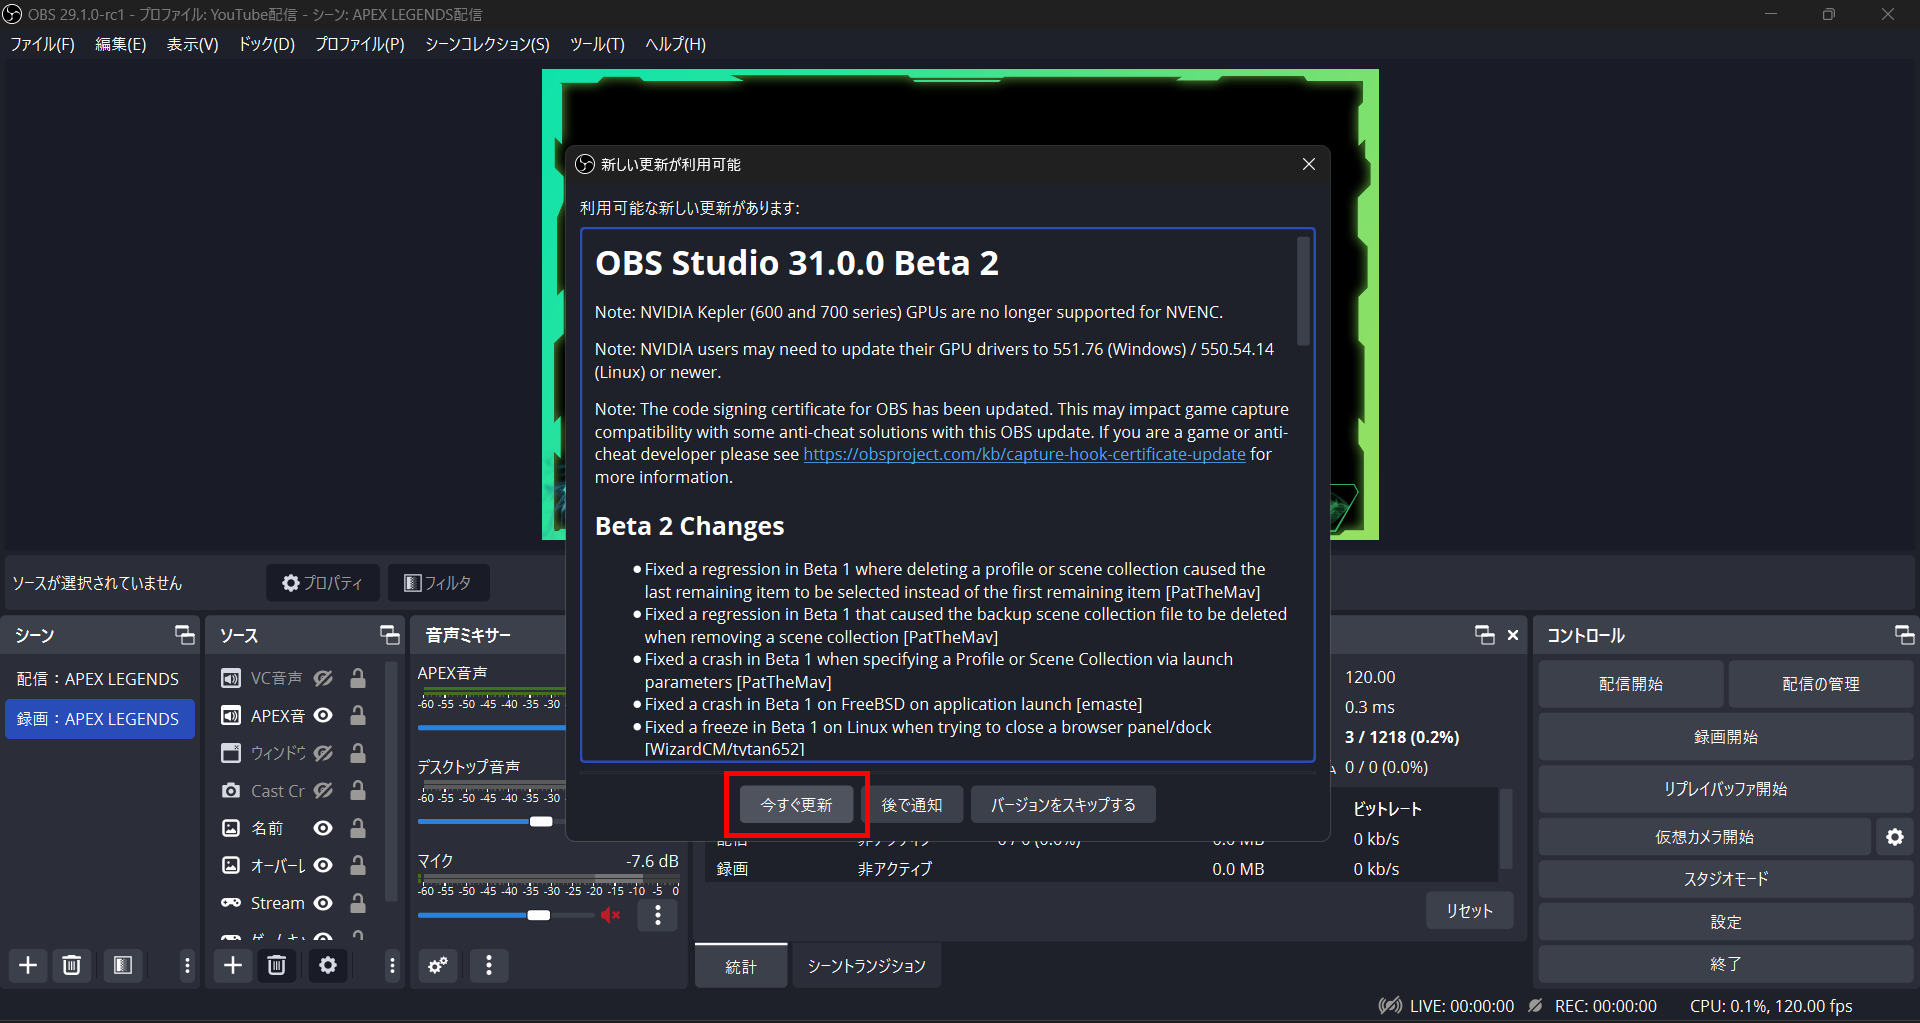Undock the stats panel

1484,634
